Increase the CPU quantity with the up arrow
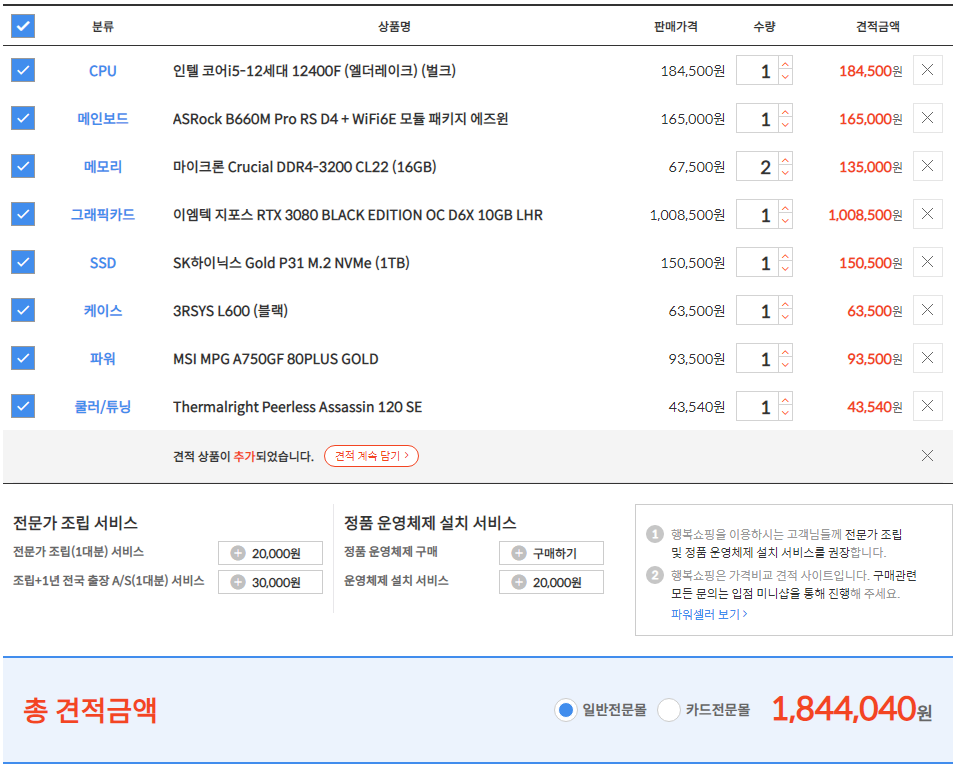 (x=785, y=64)
